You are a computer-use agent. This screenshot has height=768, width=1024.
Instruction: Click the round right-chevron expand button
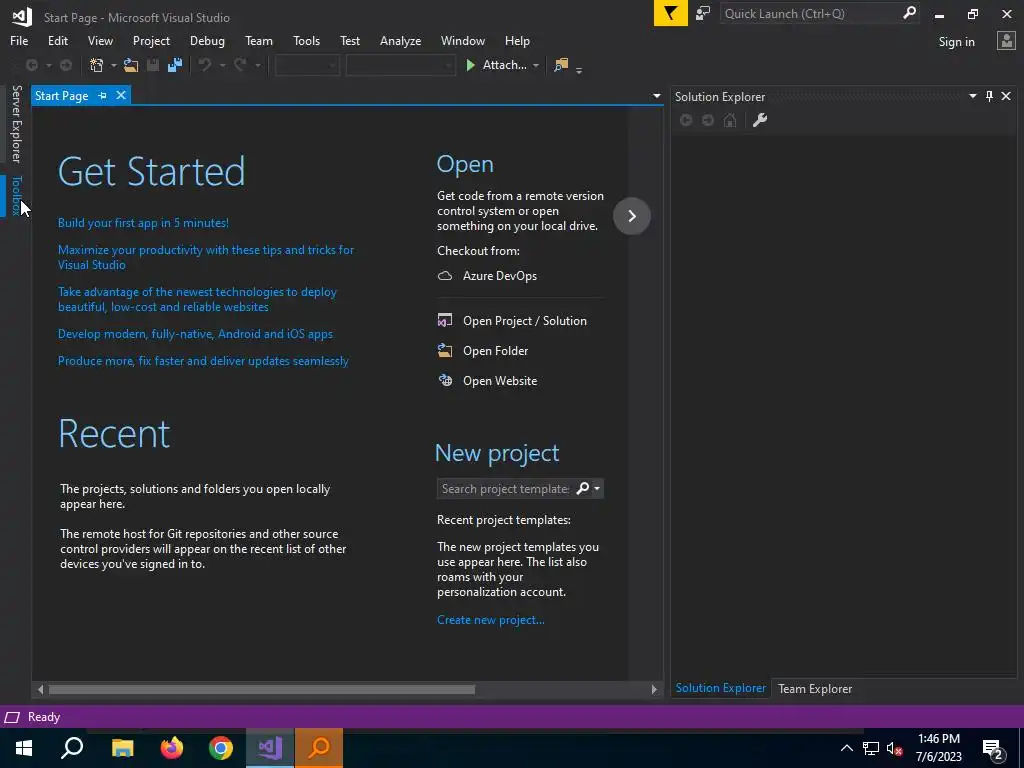[632, 216]
